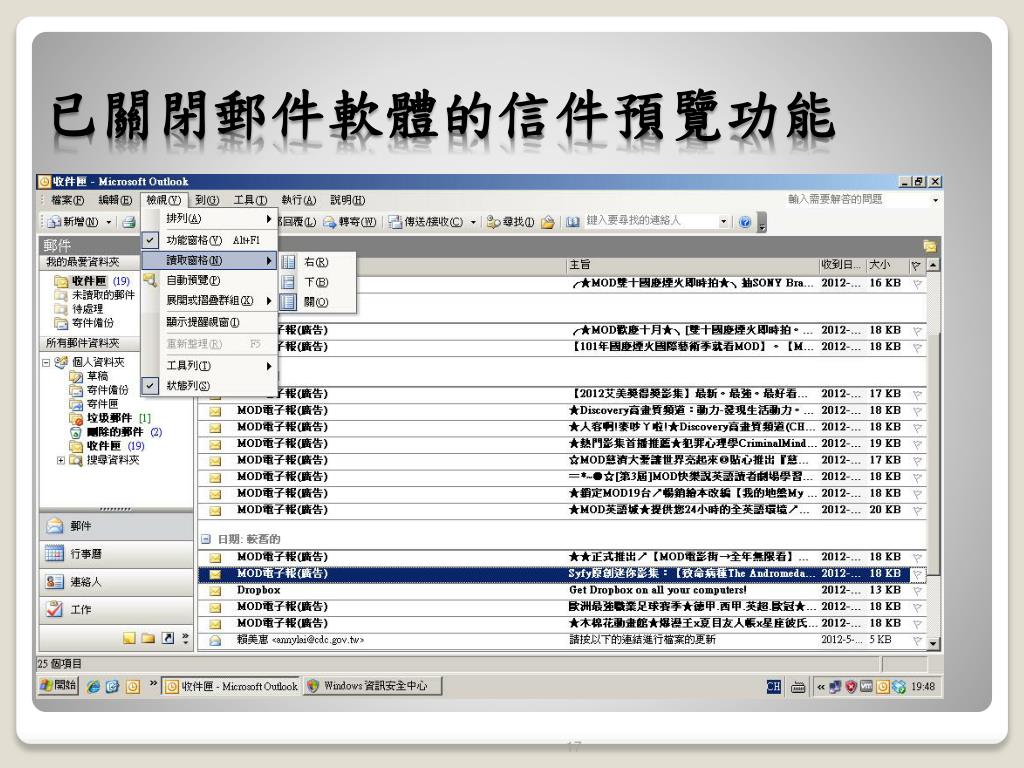Select 草稿 drafts folder
Screen dimensions: 1024x768
(x=89, y=376)
